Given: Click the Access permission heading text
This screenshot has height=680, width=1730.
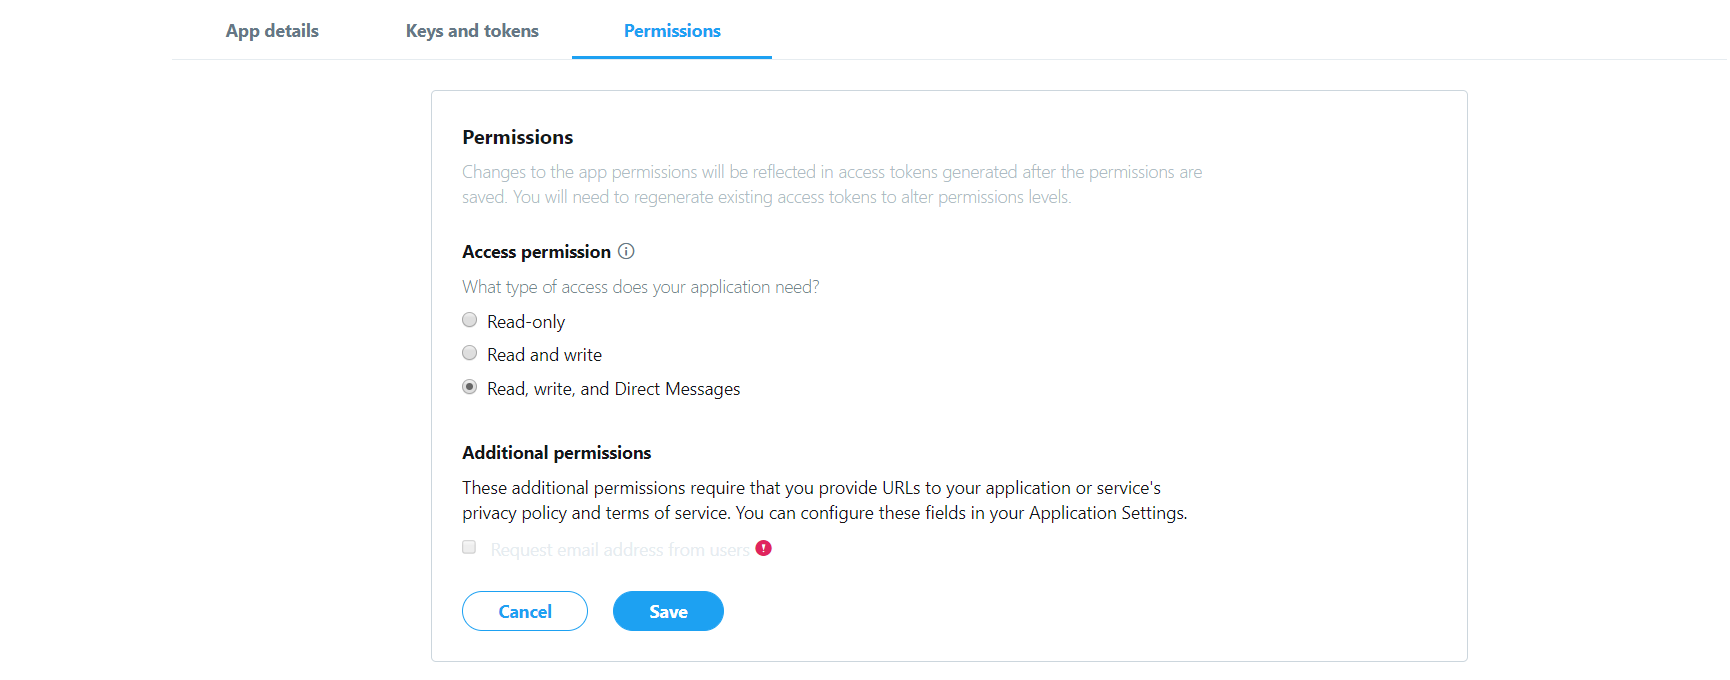Looking at the screenshot, I should pos(536,252).
